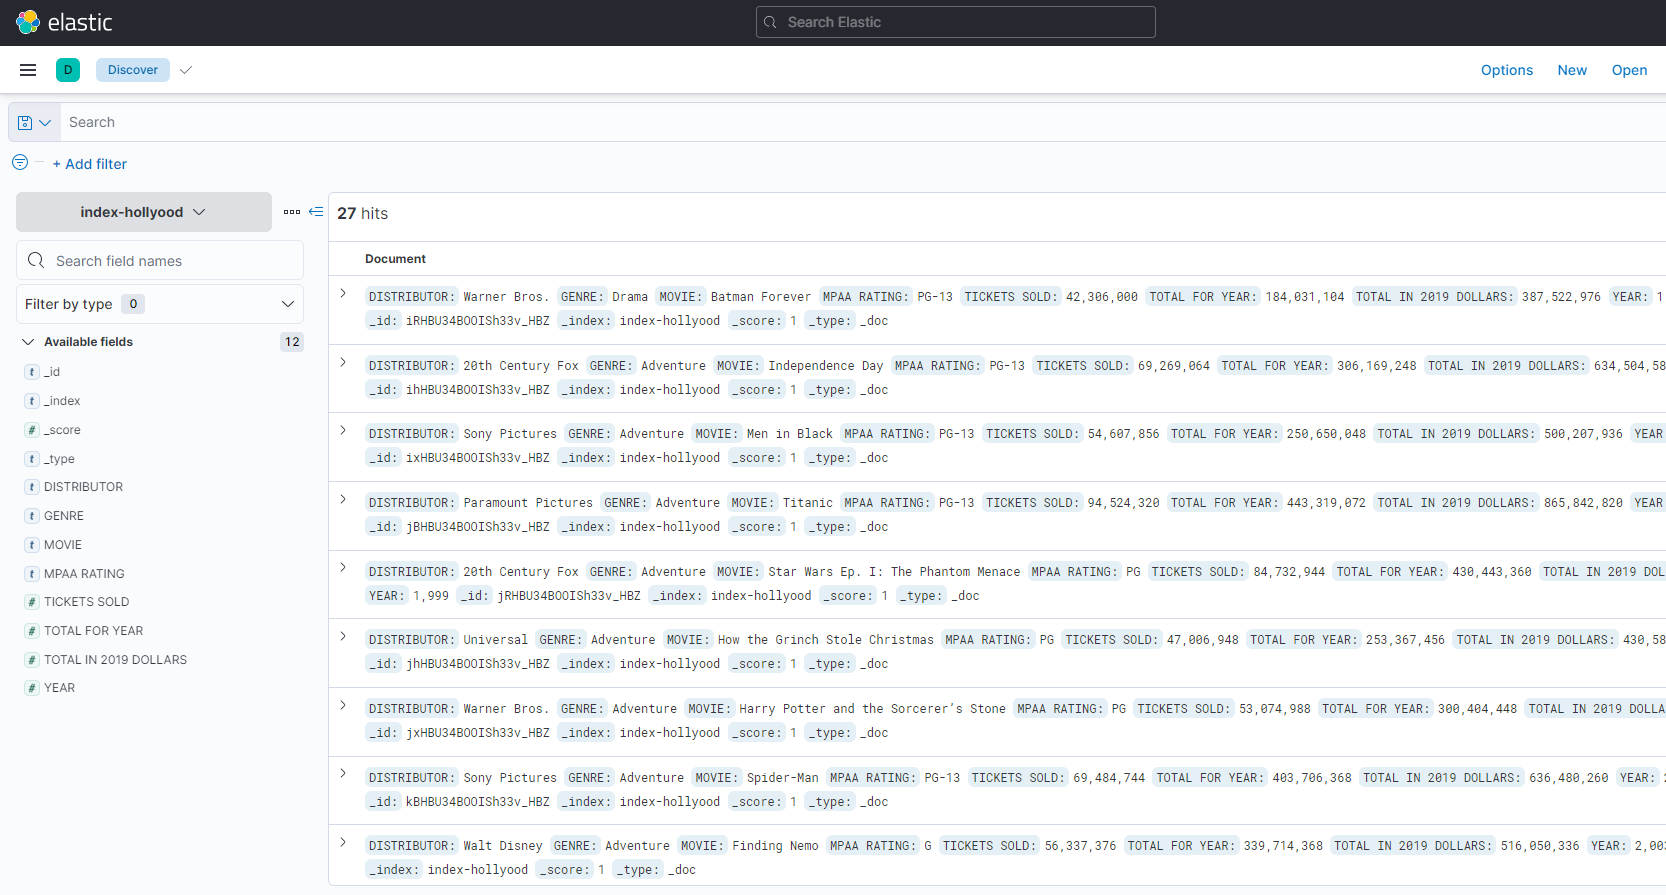1666x895 pixels.
Task: Open index pattern options three-dots icon
Action: 292,212
